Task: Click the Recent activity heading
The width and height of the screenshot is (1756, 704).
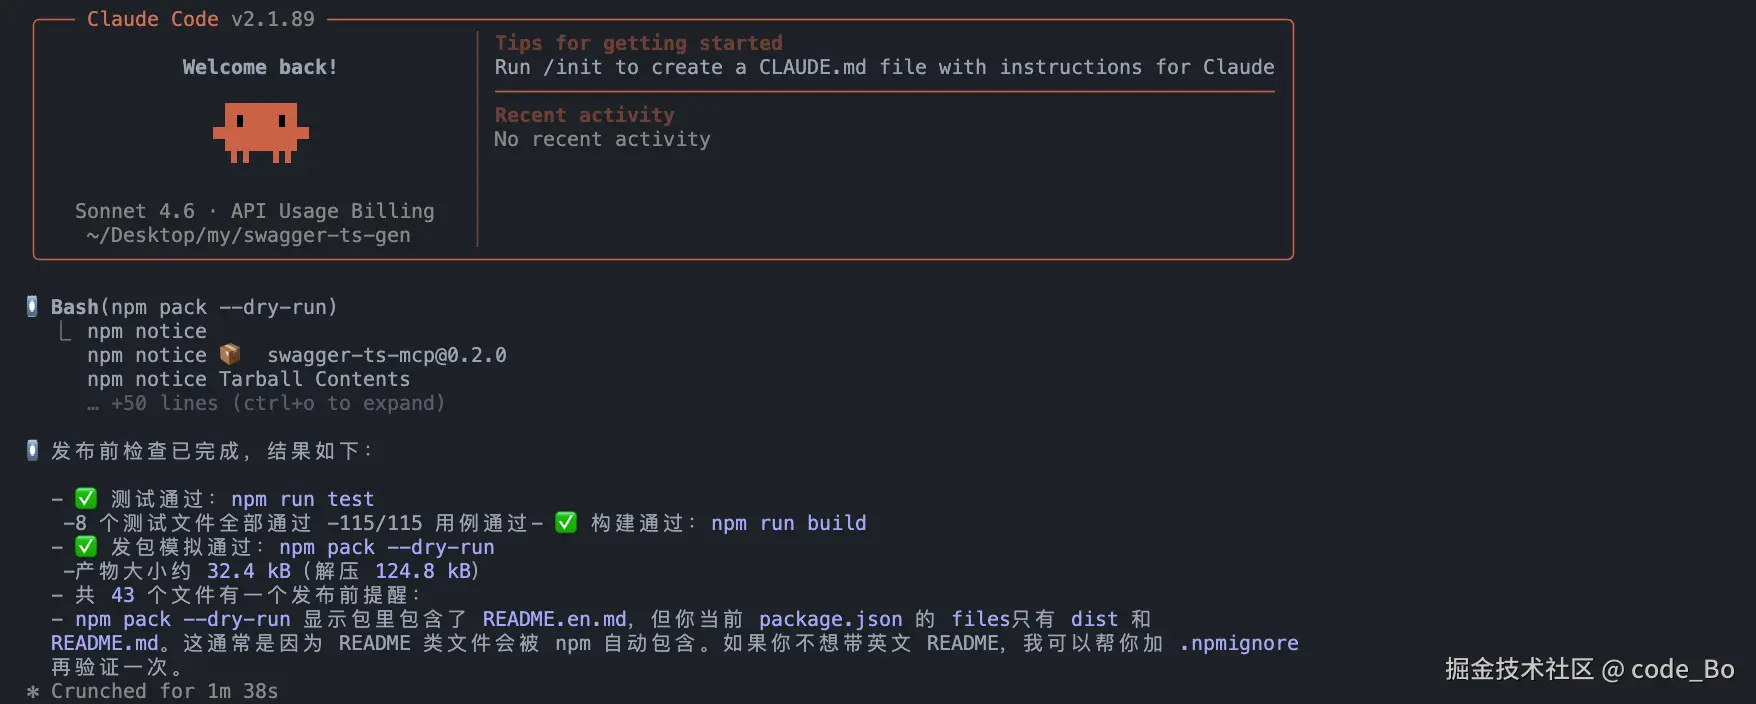Action: pos(584,115)
